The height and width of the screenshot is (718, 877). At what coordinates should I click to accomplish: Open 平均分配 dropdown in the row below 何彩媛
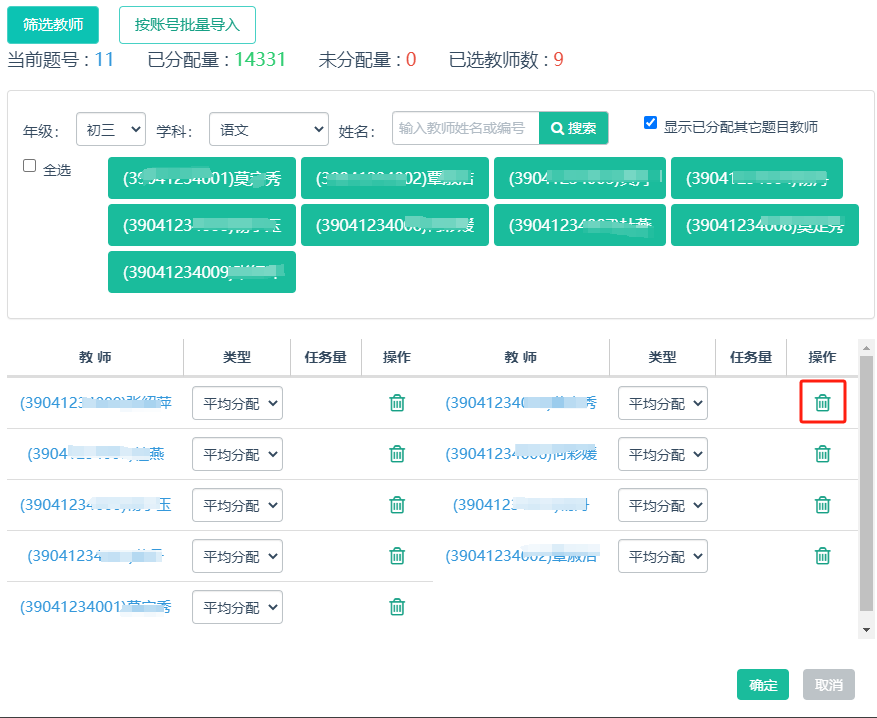(663, 505)
